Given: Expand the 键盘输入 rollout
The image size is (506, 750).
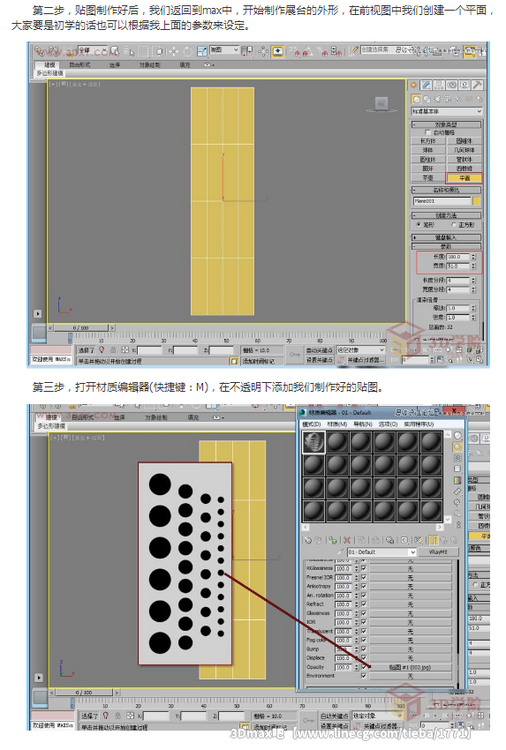Looking at the screenshot, I should pos(447,237).
